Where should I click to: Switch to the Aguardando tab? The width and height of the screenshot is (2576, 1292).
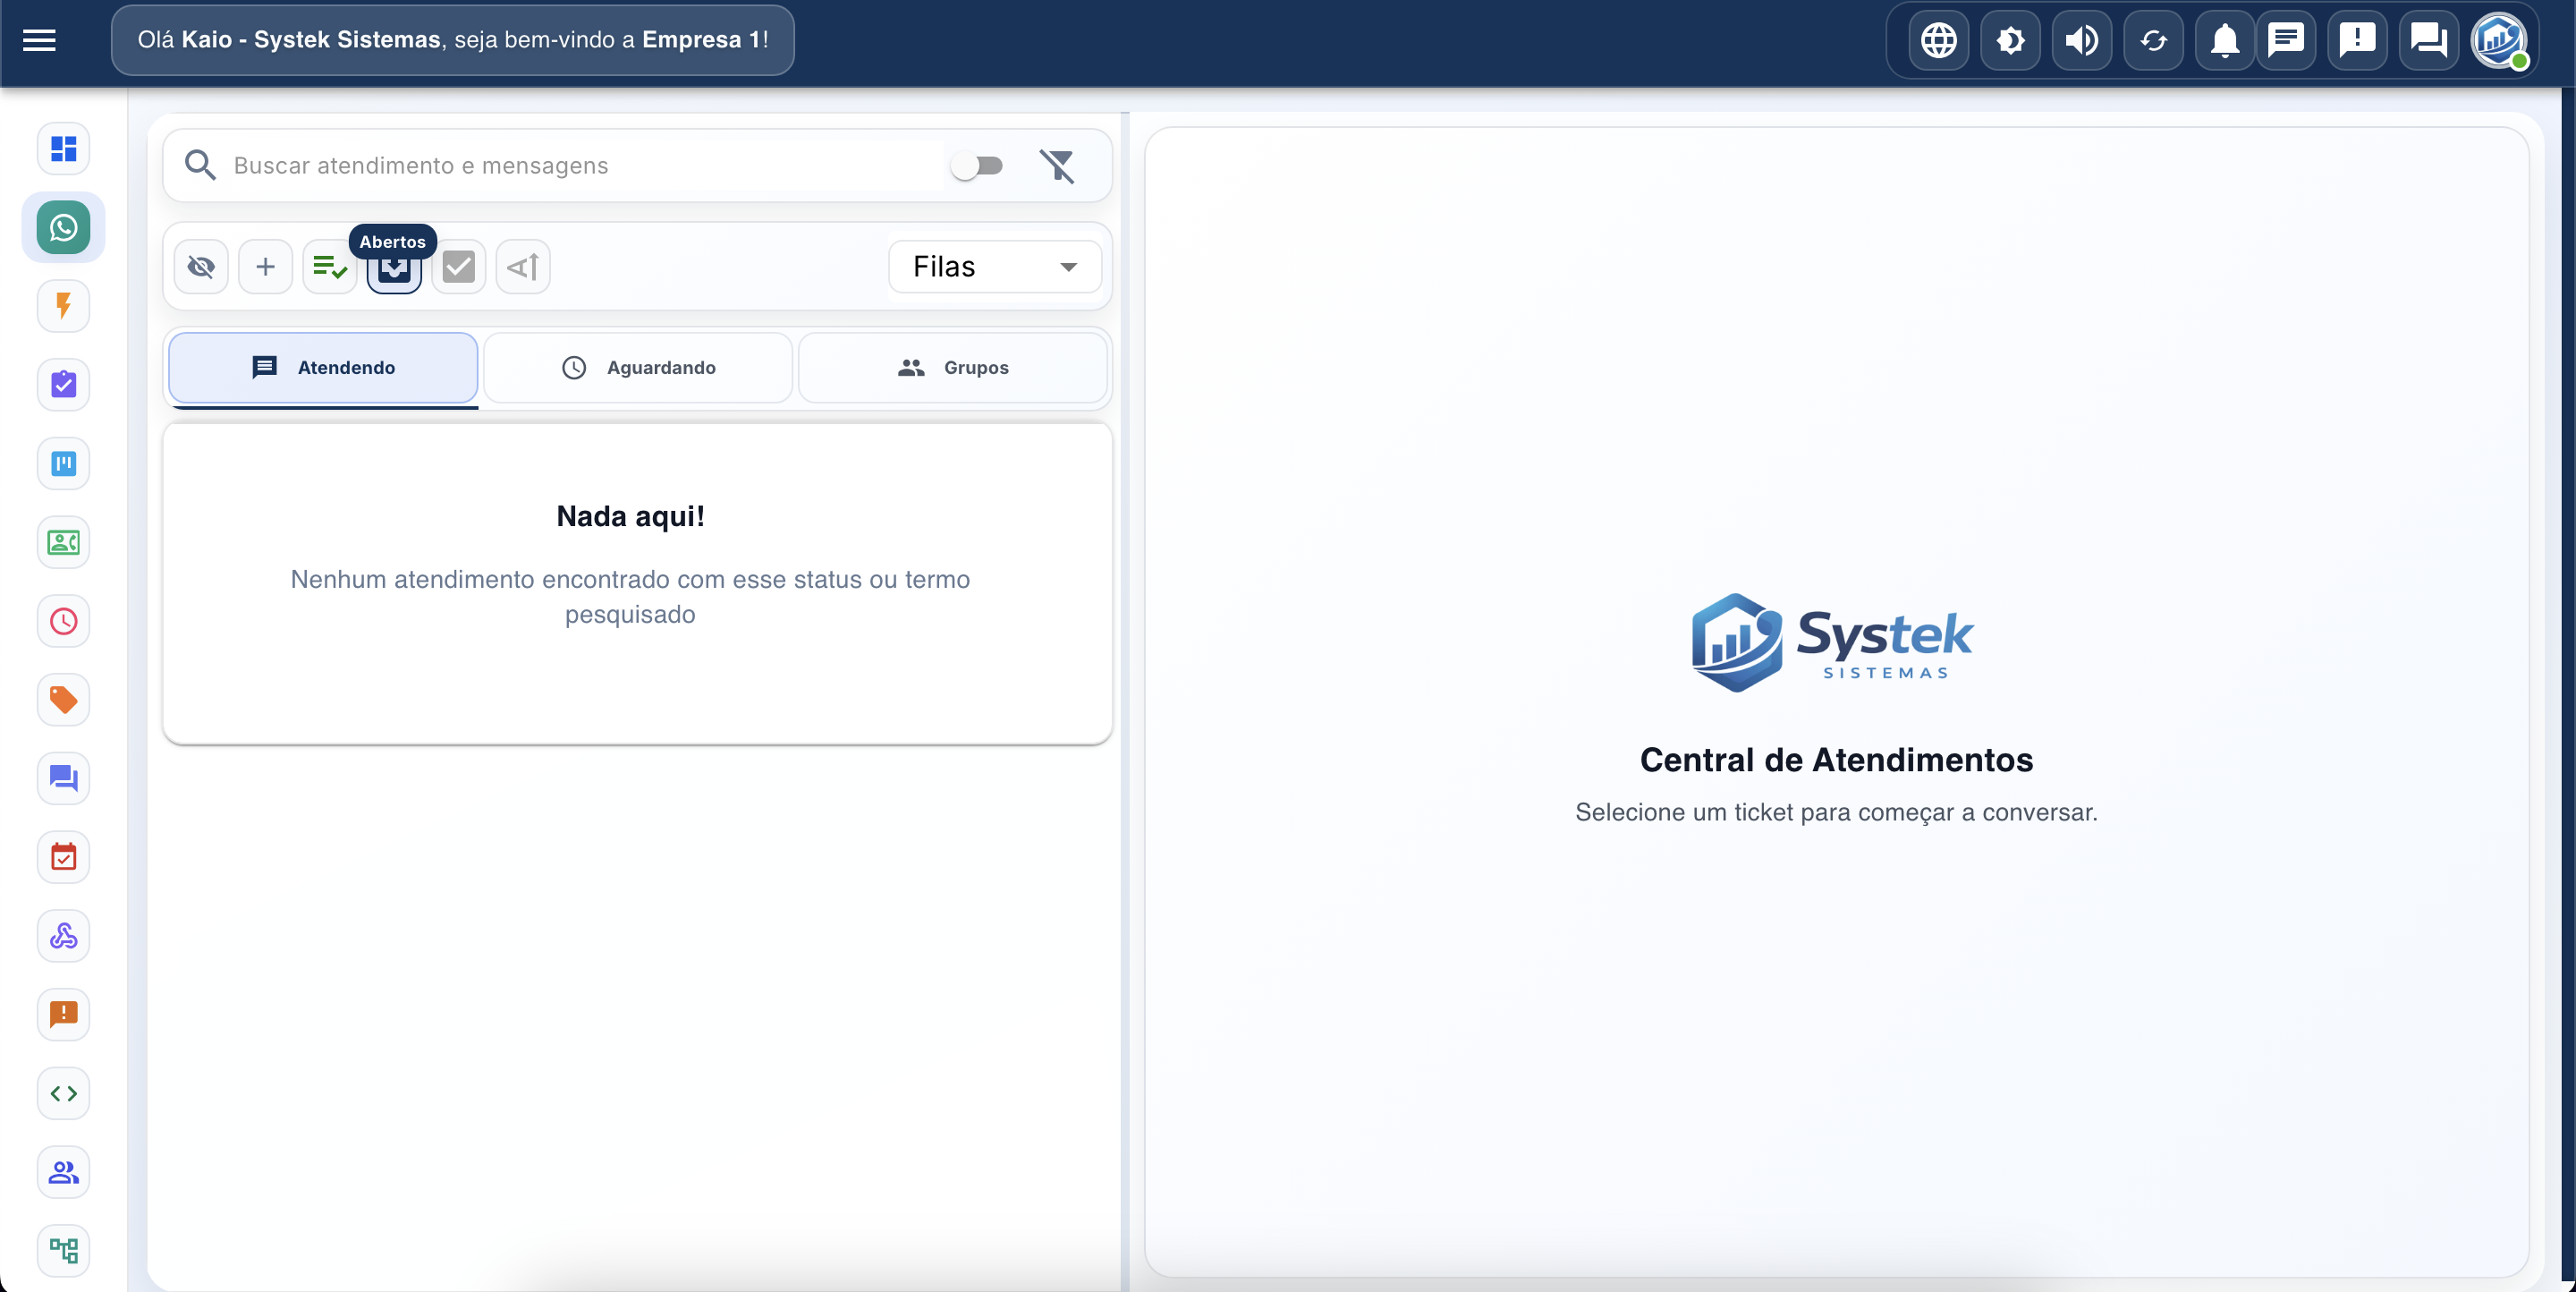coord(638,368)
